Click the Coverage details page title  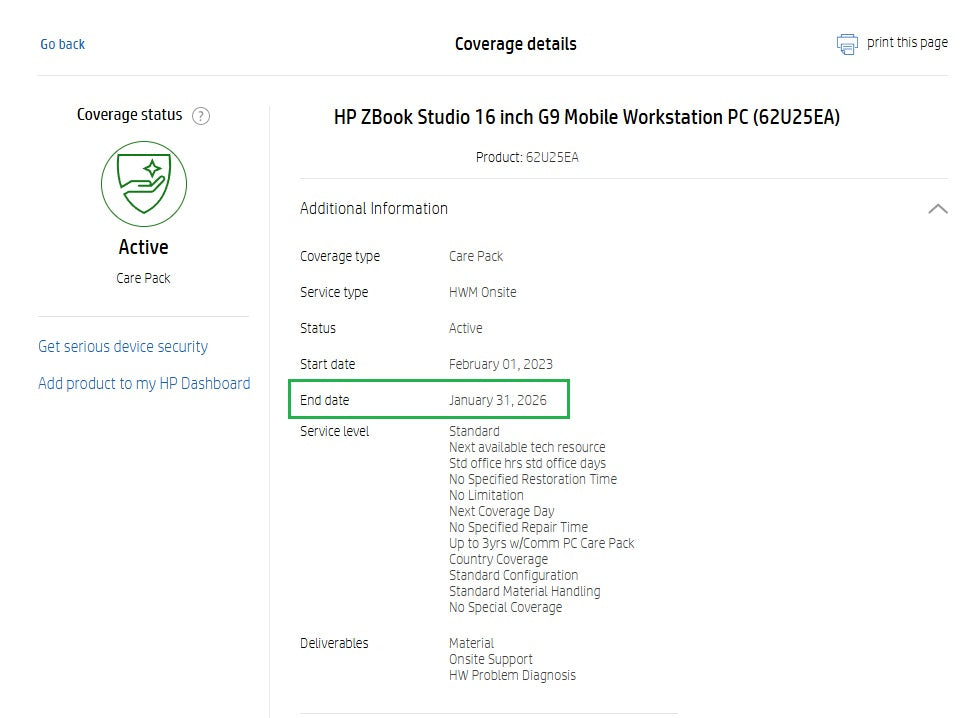click(x=515, y=44)
